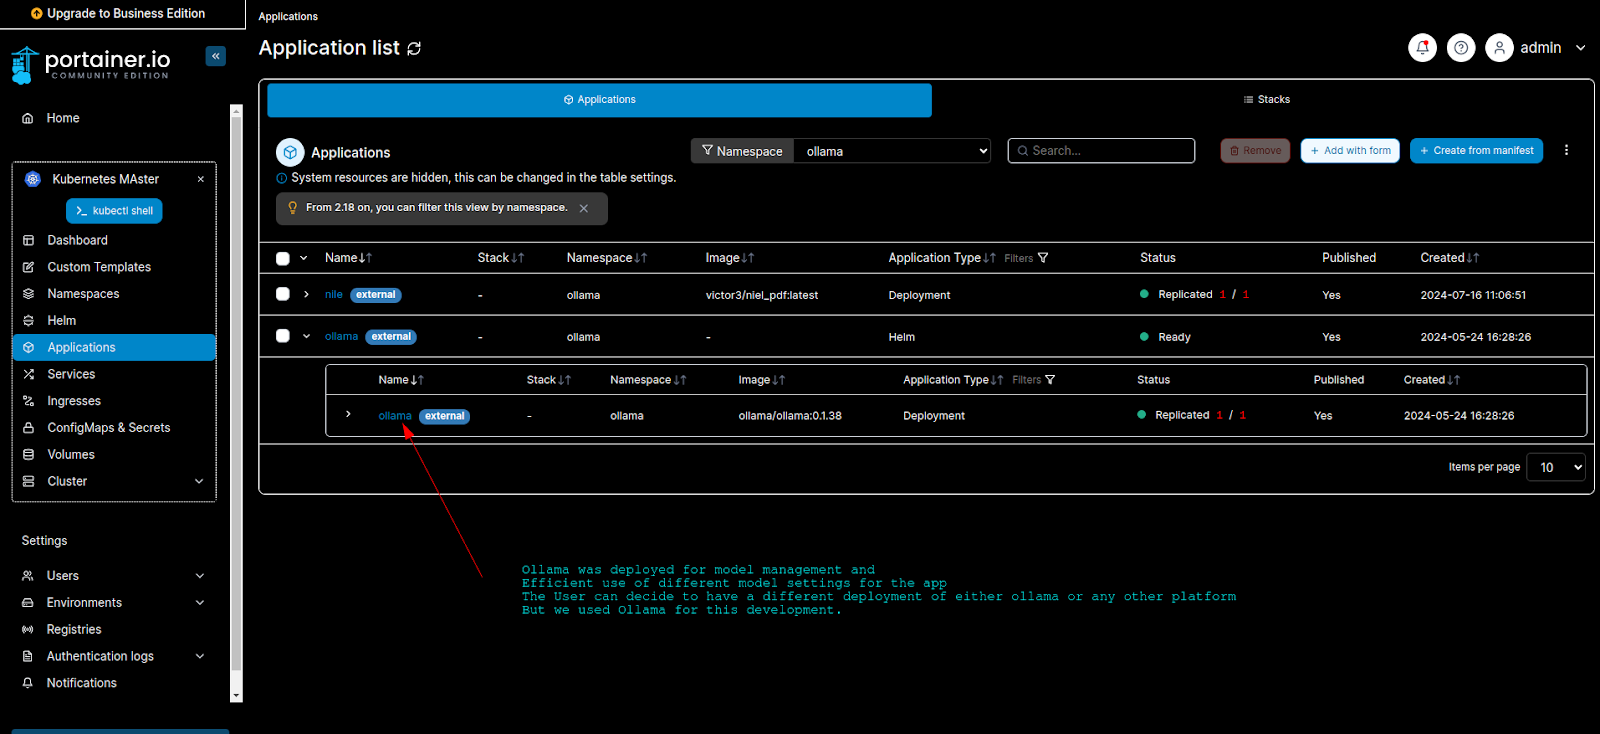Click the portainer.io logo
1600x734 pixels.
click(x=91, y=64)
